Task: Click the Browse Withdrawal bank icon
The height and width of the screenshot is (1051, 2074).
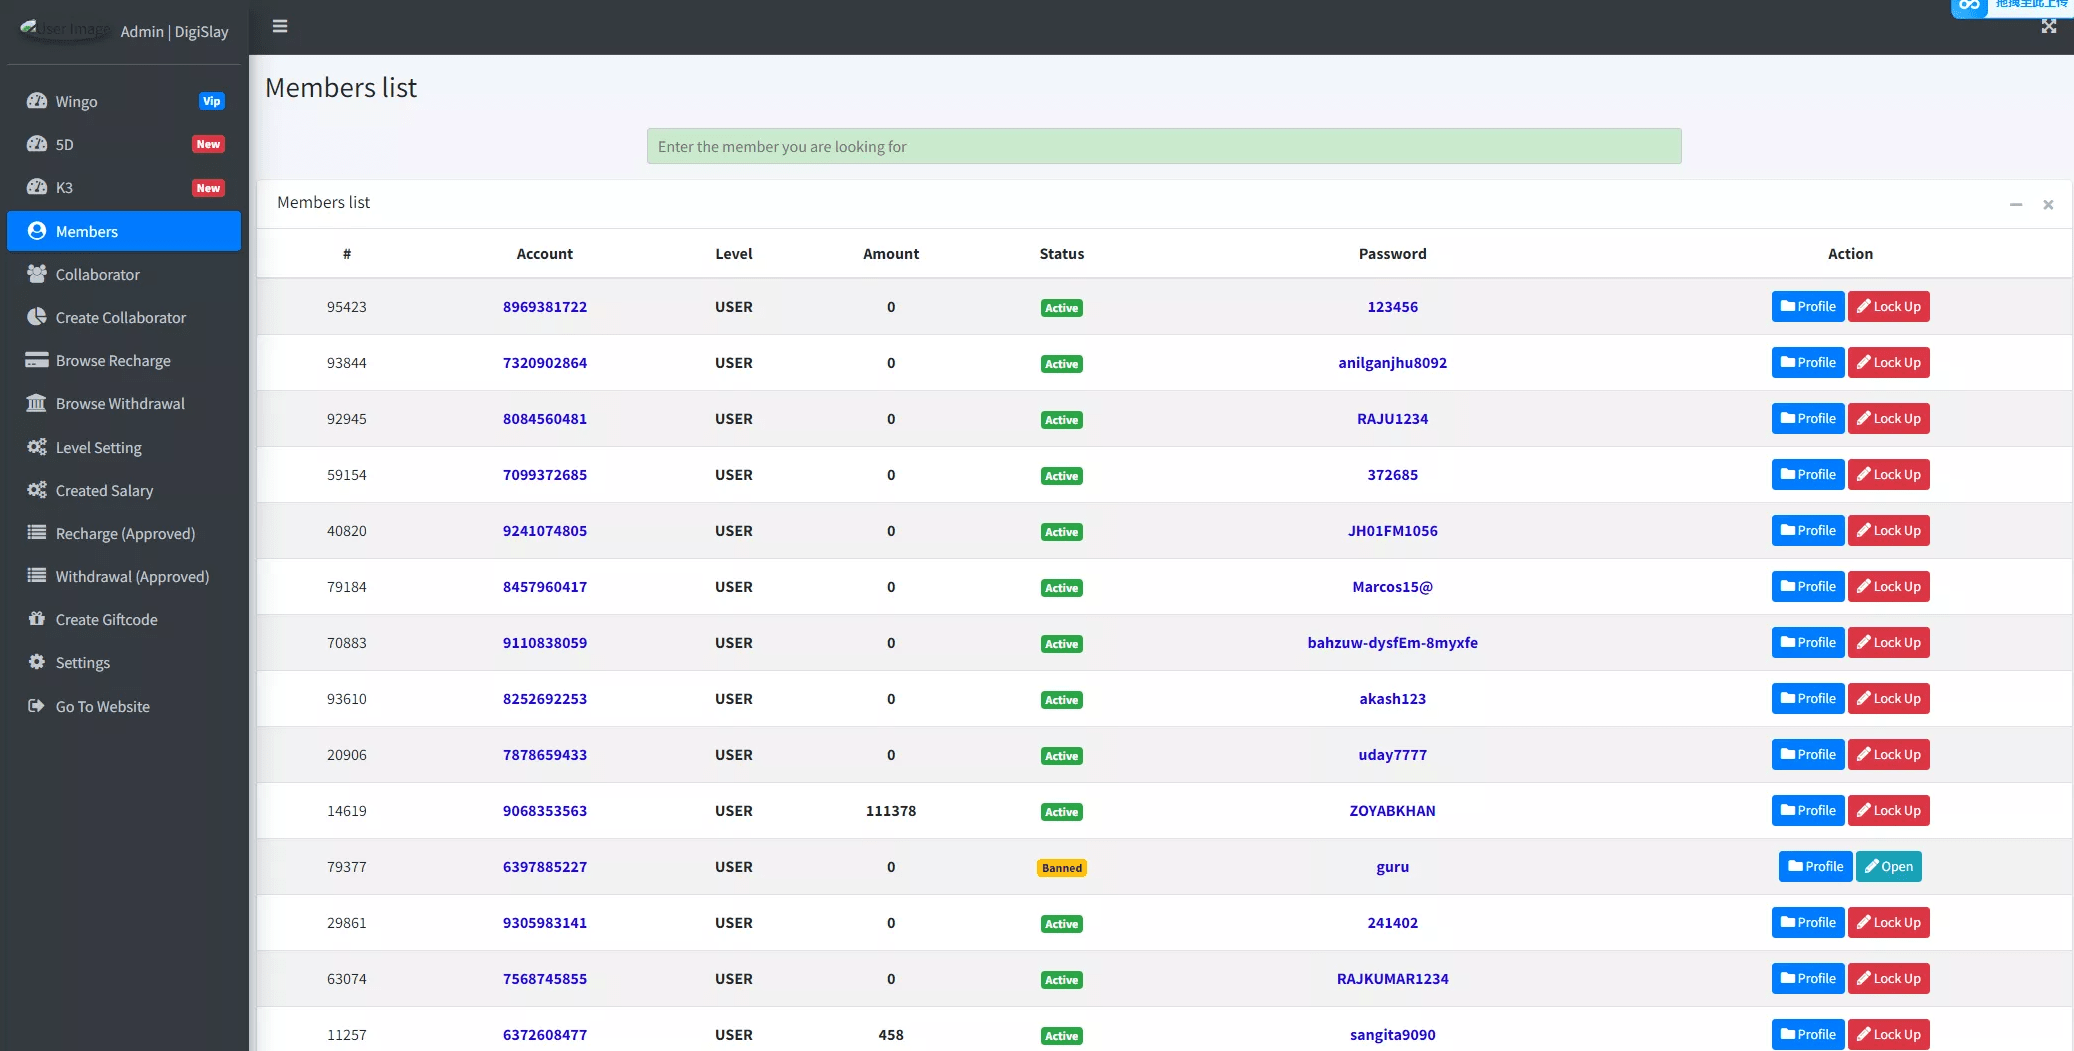Action: coord(37,403)
